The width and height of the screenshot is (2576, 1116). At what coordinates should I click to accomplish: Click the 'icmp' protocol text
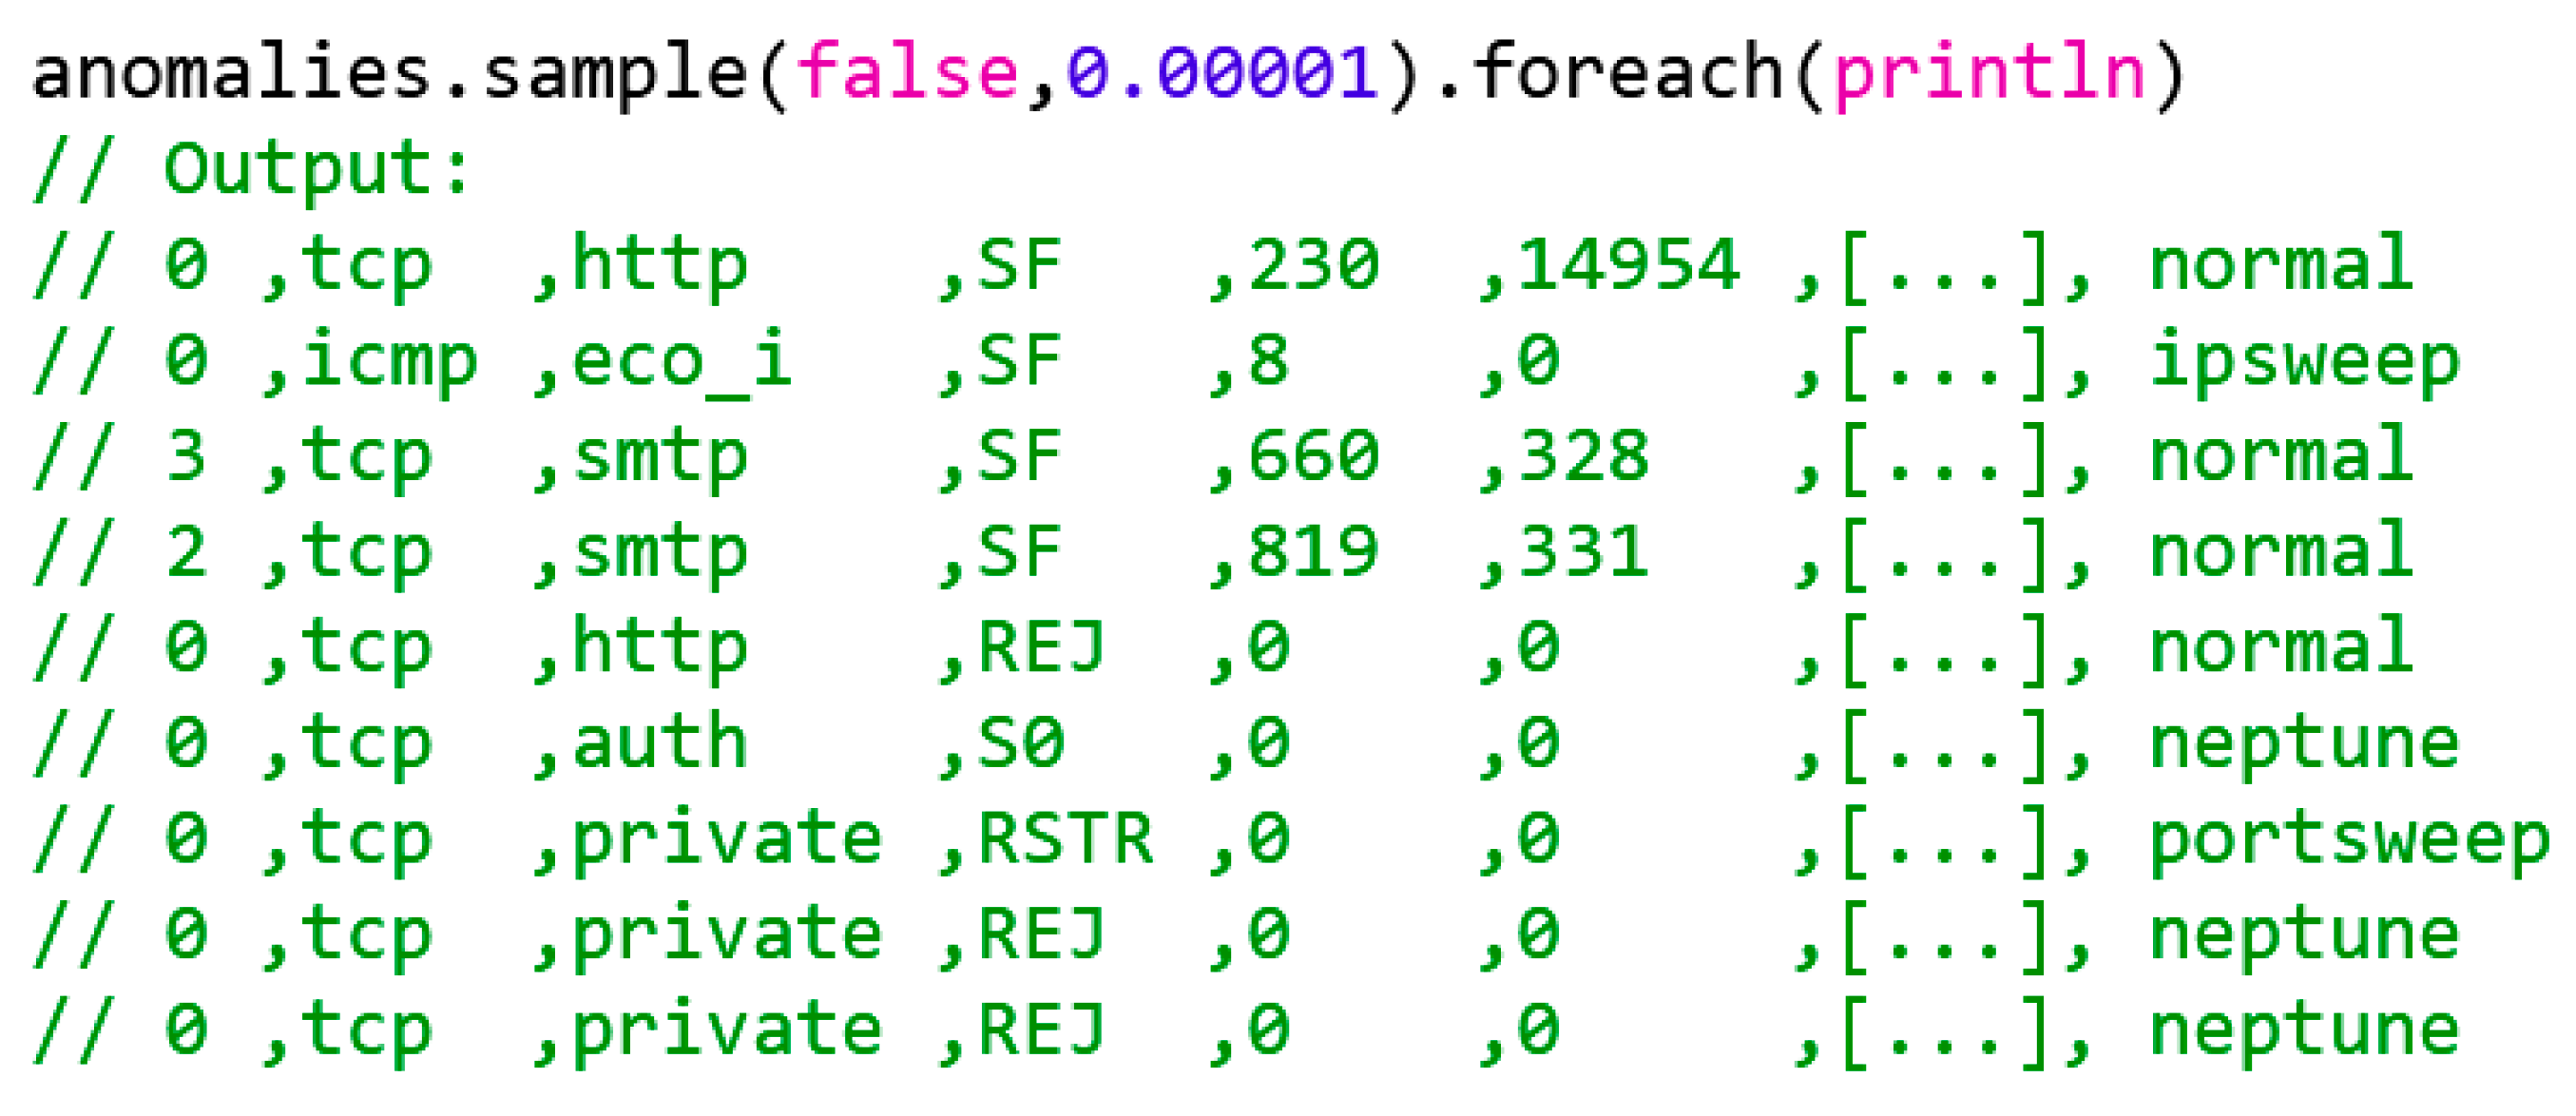tap(389, 361)
